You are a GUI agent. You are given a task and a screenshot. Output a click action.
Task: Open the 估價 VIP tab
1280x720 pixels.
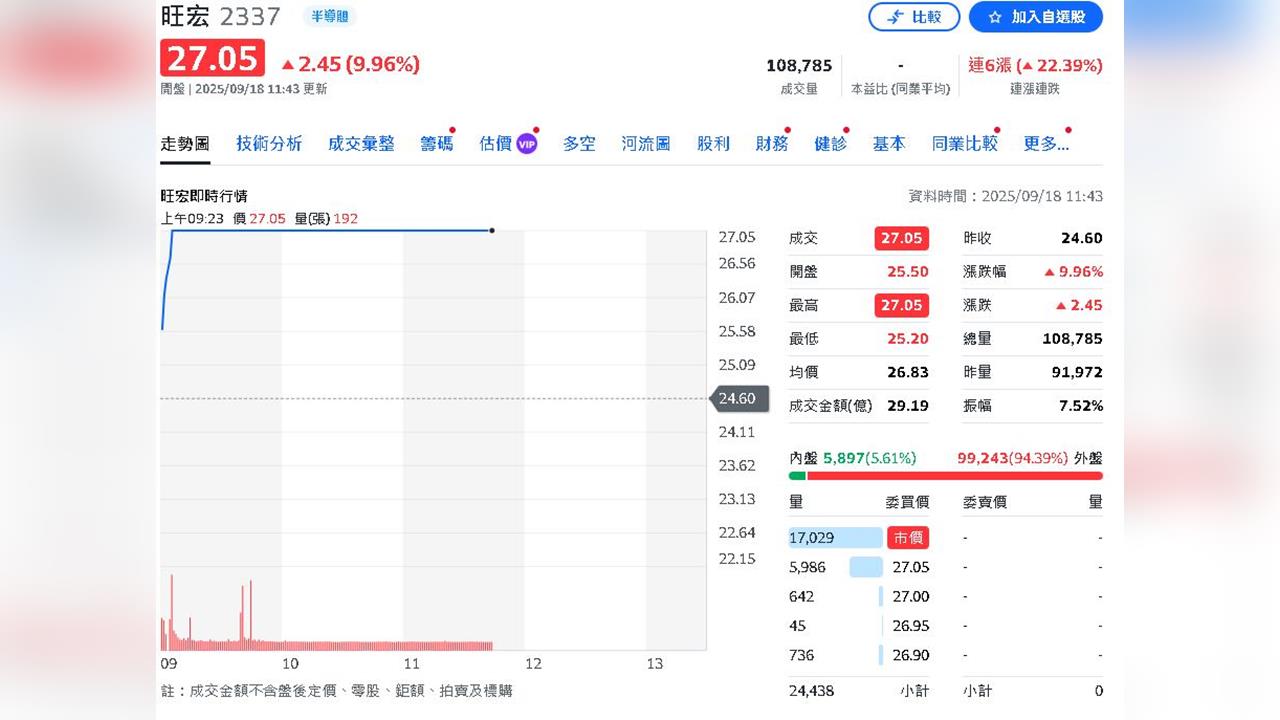(508, 143)
